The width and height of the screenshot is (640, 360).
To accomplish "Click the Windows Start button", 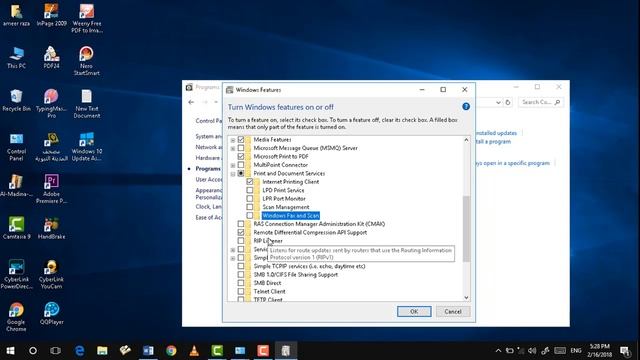I will [x=10, y=351].
